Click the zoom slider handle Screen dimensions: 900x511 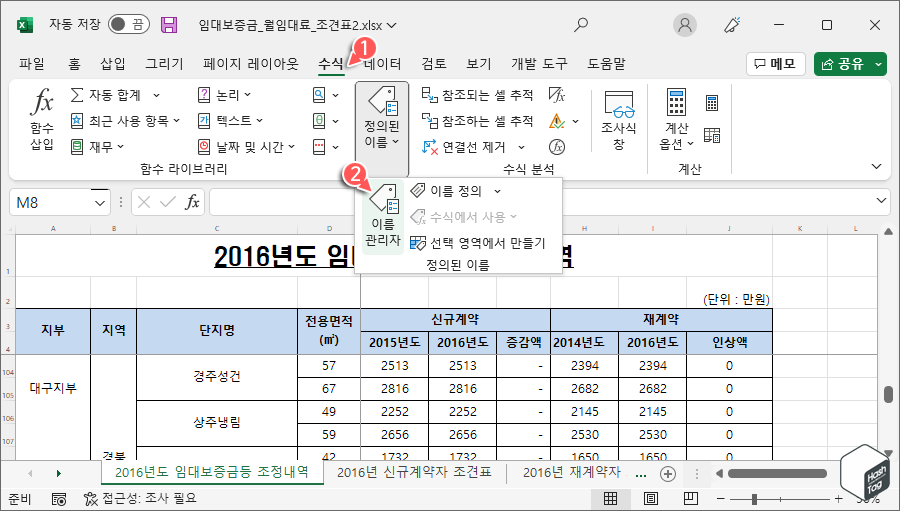pos(754,499)
